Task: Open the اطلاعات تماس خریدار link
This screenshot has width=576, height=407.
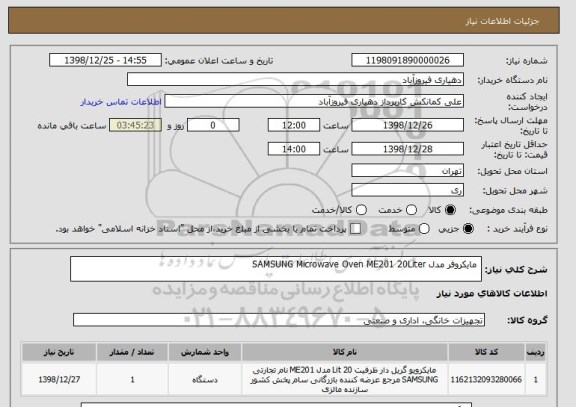Action: [x=121, y=102]
